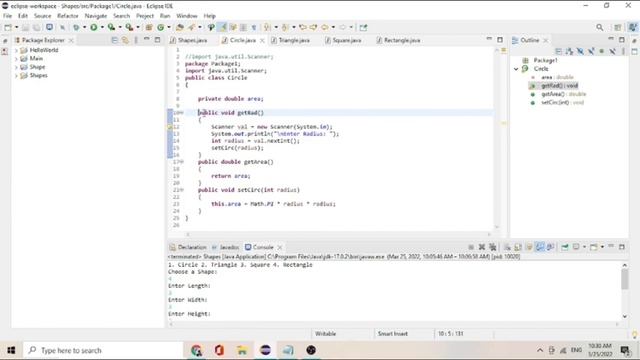640x360 pixels.
Task: Minimize the Outline view icon
Action: pos(611,39)
